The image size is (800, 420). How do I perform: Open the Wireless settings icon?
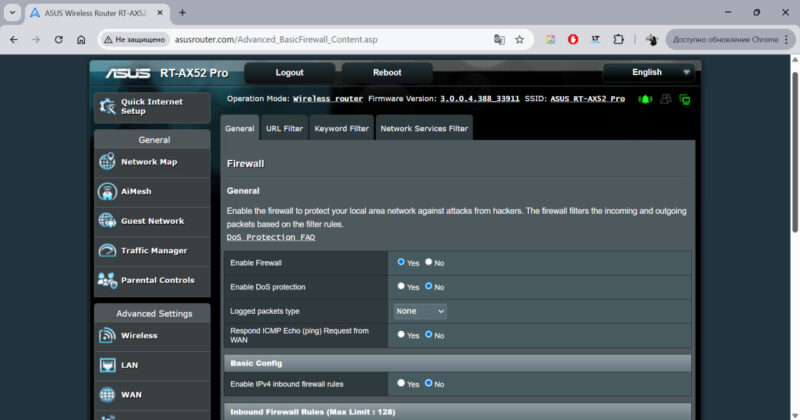[x=107, y=335]
